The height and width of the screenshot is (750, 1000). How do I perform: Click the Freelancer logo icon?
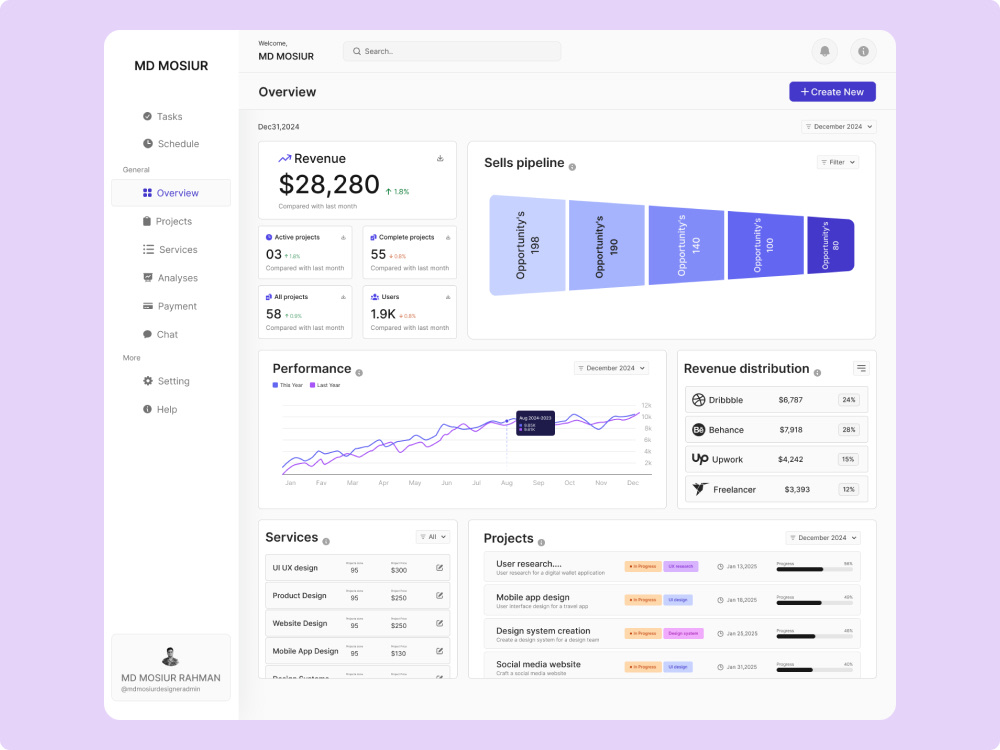click(700, 489)
